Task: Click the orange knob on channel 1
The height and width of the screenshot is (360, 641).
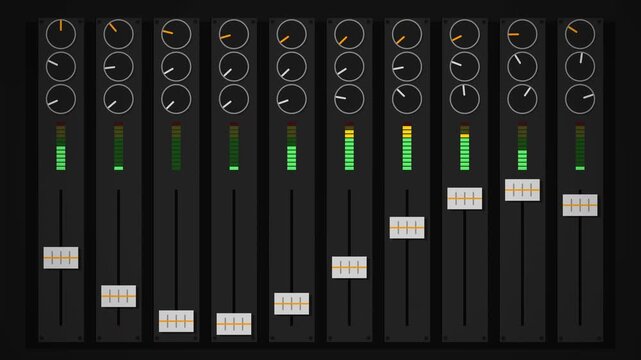Action: (x=61, y=34)
